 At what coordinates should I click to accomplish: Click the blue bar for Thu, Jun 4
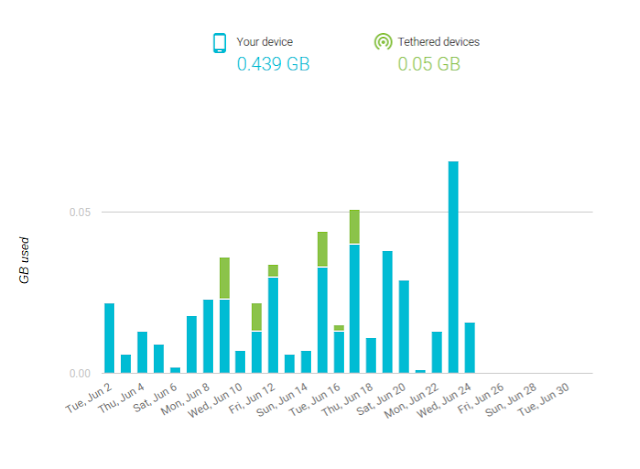click(142, 352)
